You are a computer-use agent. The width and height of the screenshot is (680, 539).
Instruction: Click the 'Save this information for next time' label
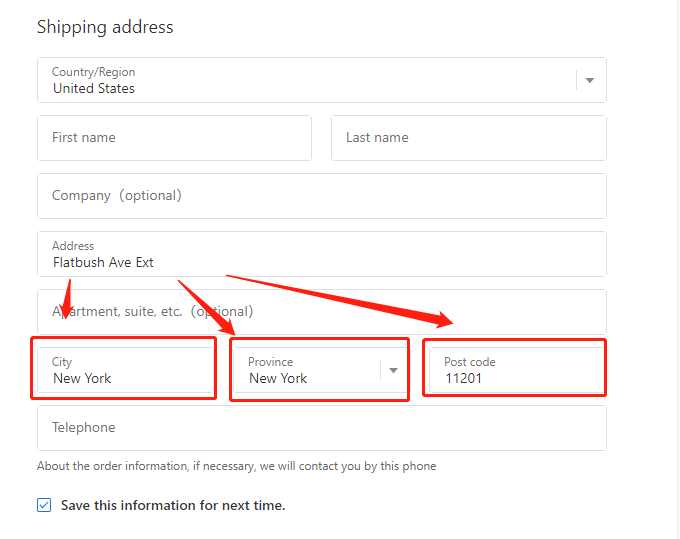point(173,506)
